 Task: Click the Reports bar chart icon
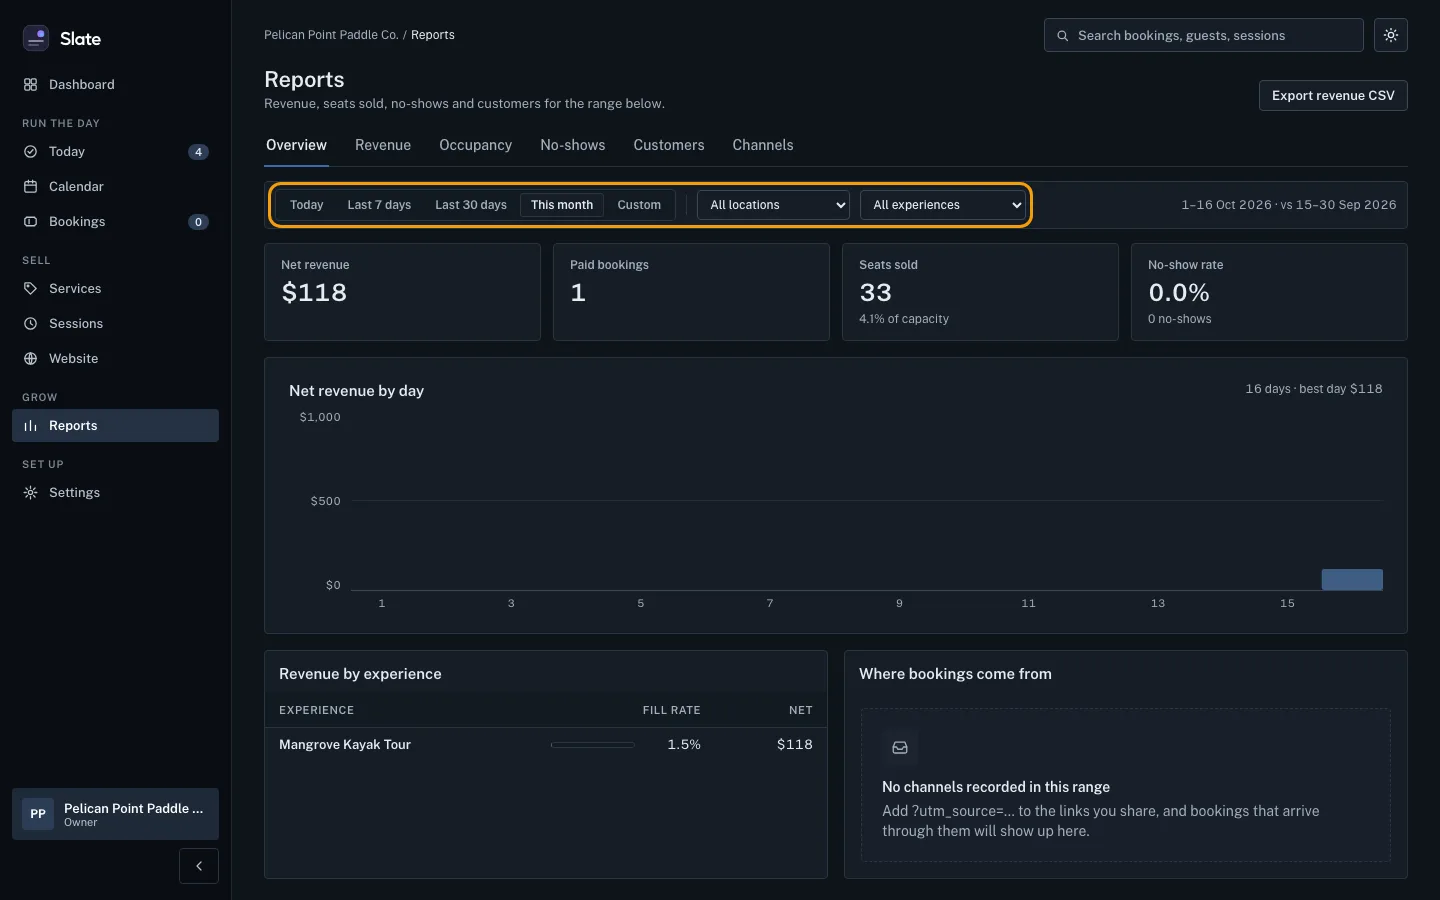coord(30,426)
